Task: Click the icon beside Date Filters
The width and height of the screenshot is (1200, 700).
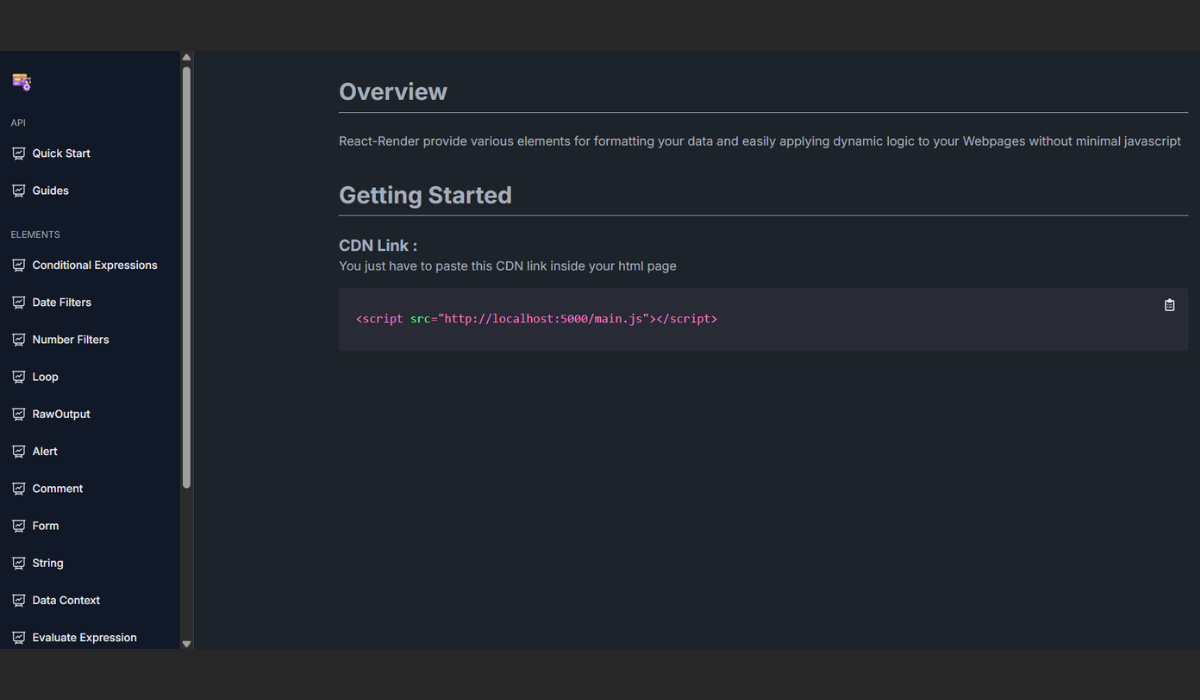Action: [18, 302]
